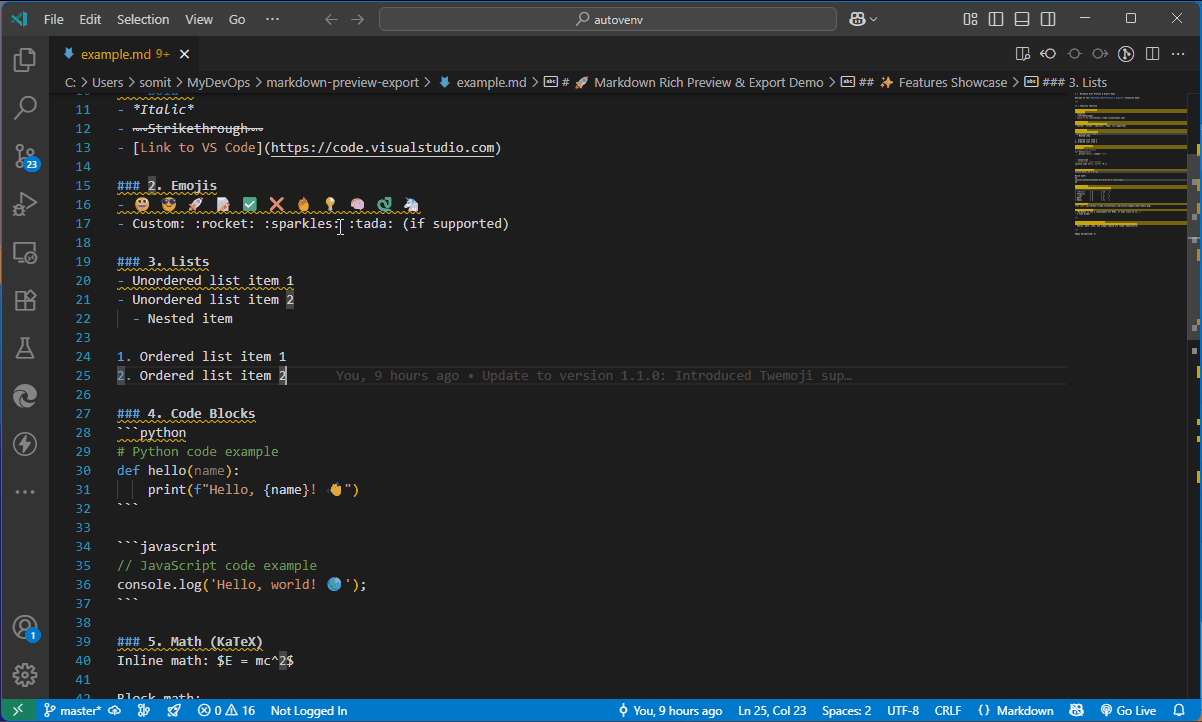The width and height of the screenshot is (1202, 722).
Task: Open Copilot status icon in status bar
Action: (1075, 711)
